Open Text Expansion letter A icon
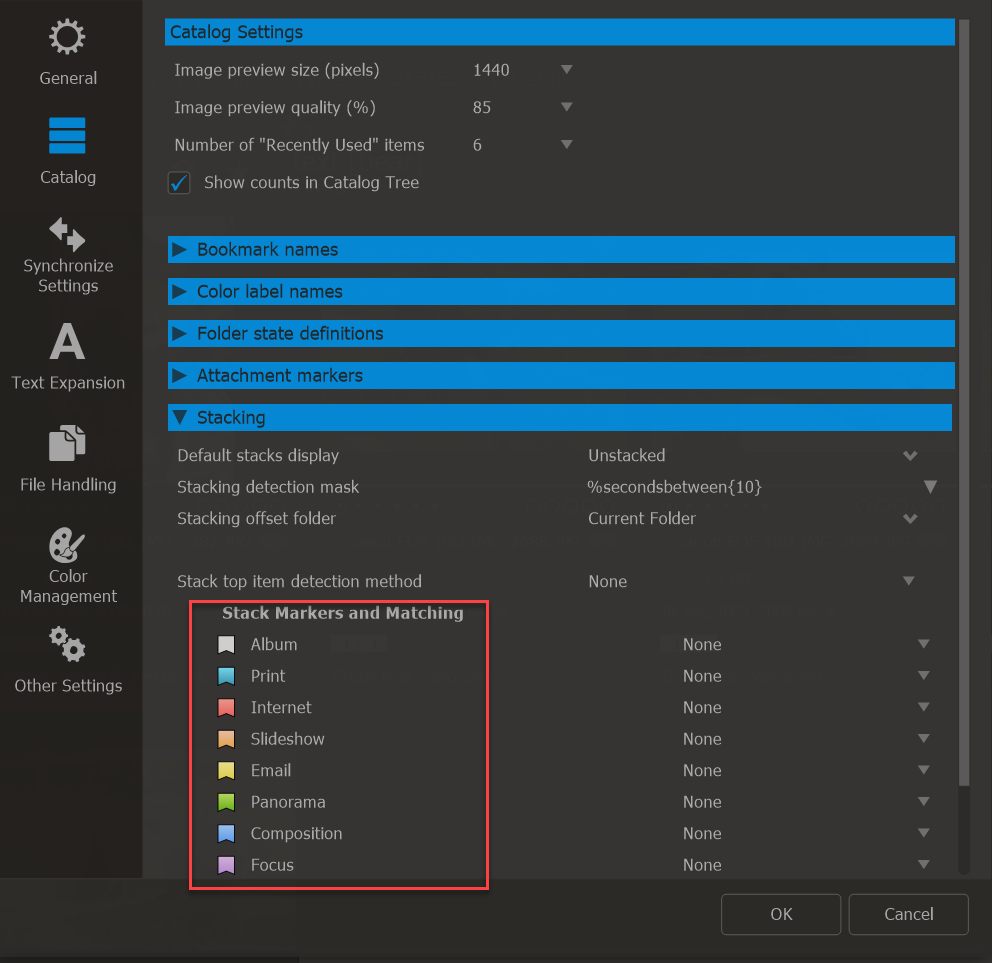992x963 pixels. point(67,341)
